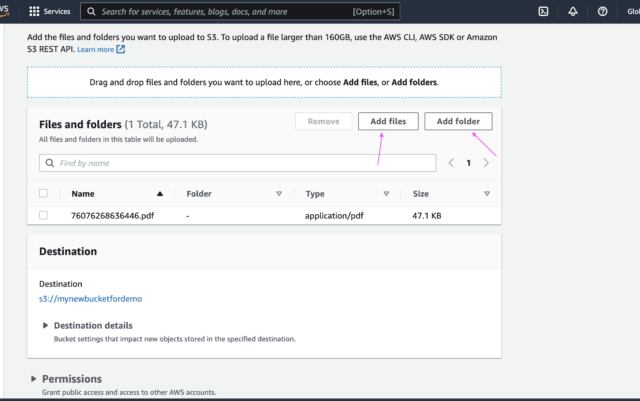Viewport: 640px width, 401px height.
Task: Expand the Destination details section
Action: click(x=45, y=325)
